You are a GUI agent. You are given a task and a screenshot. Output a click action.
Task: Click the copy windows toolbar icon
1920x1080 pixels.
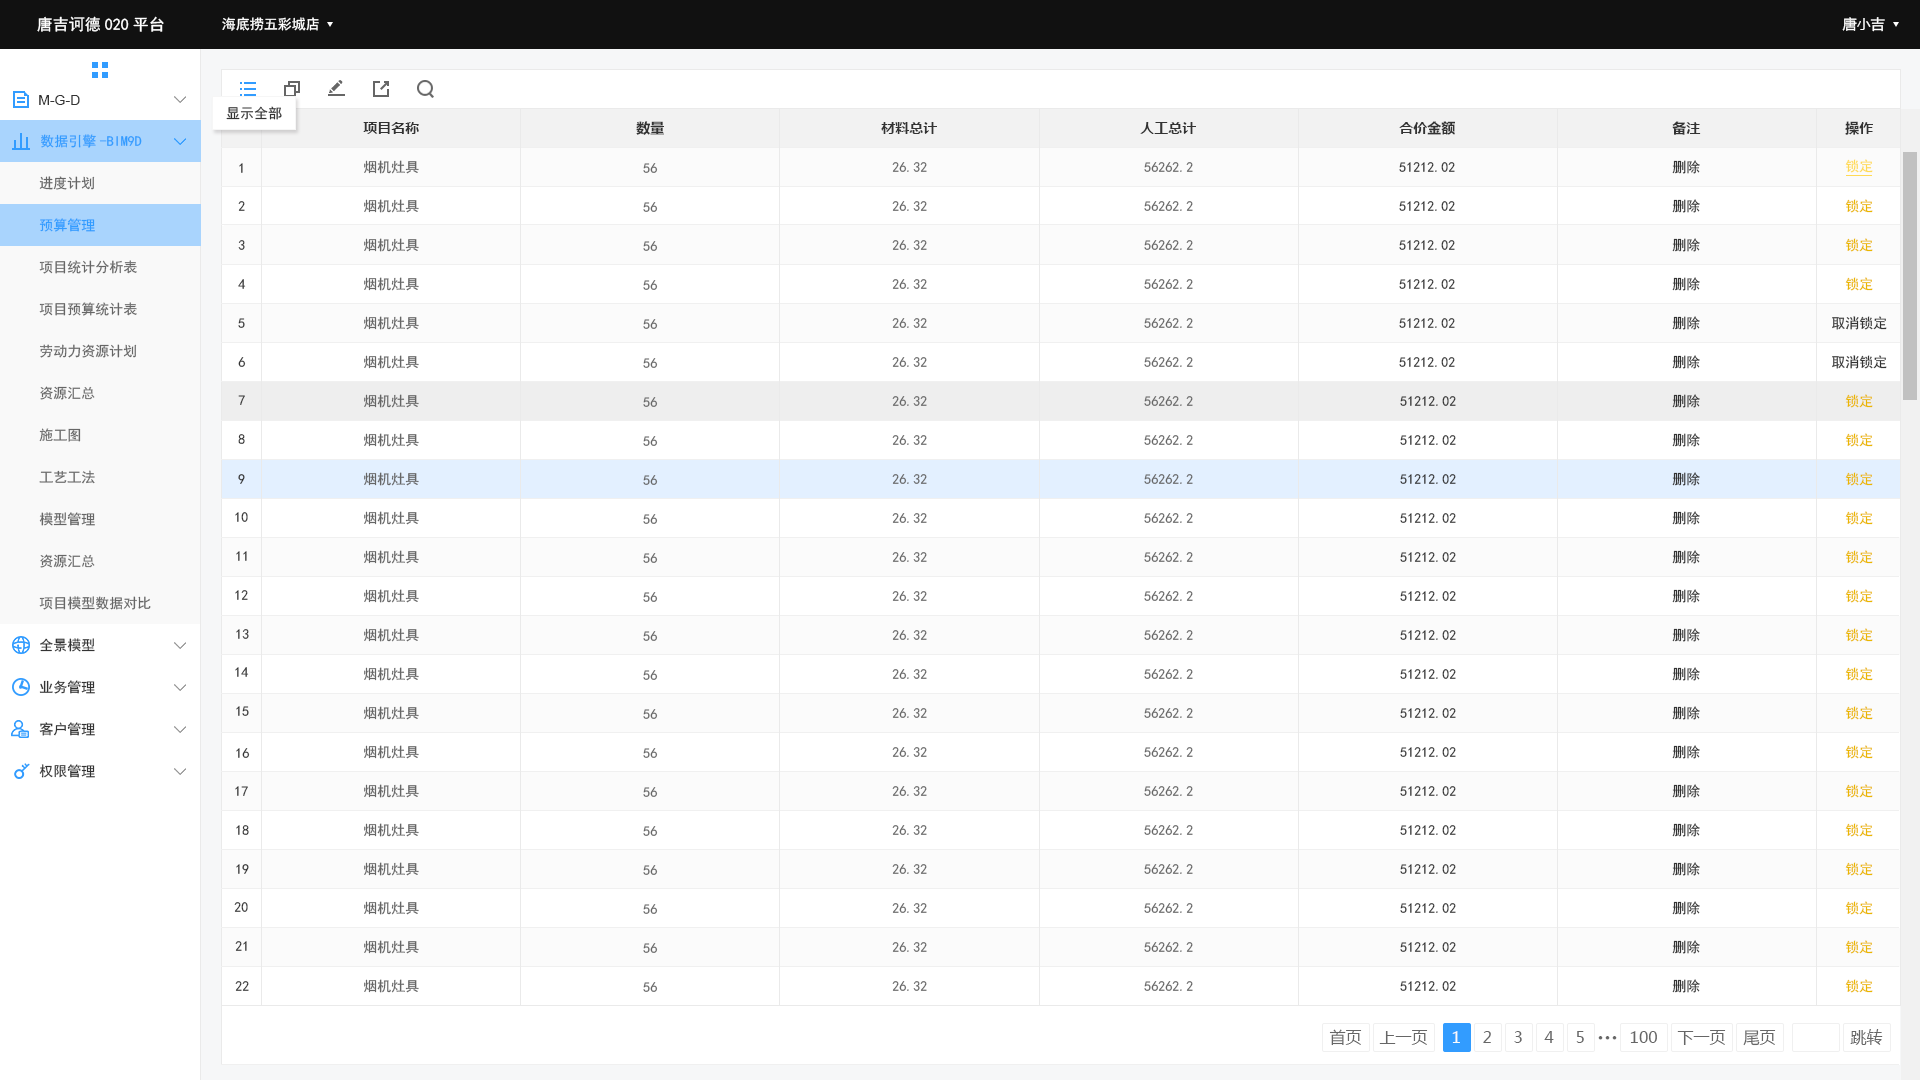pos(292,89)
